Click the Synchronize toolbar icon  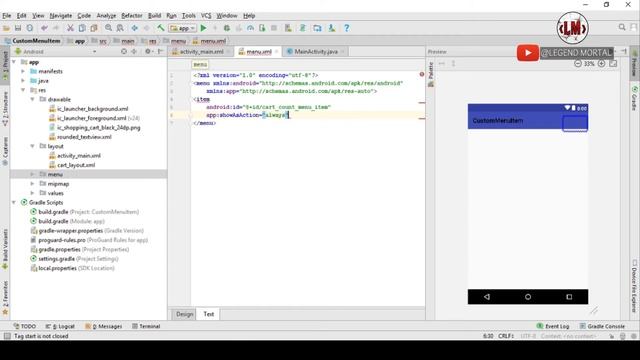[x=30, y=28]
